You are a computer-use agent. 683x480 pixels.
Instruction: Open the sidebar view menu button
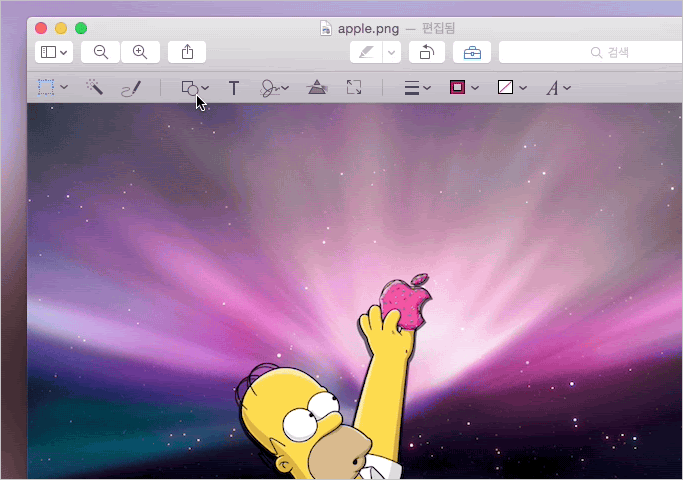tap(54, 52)
